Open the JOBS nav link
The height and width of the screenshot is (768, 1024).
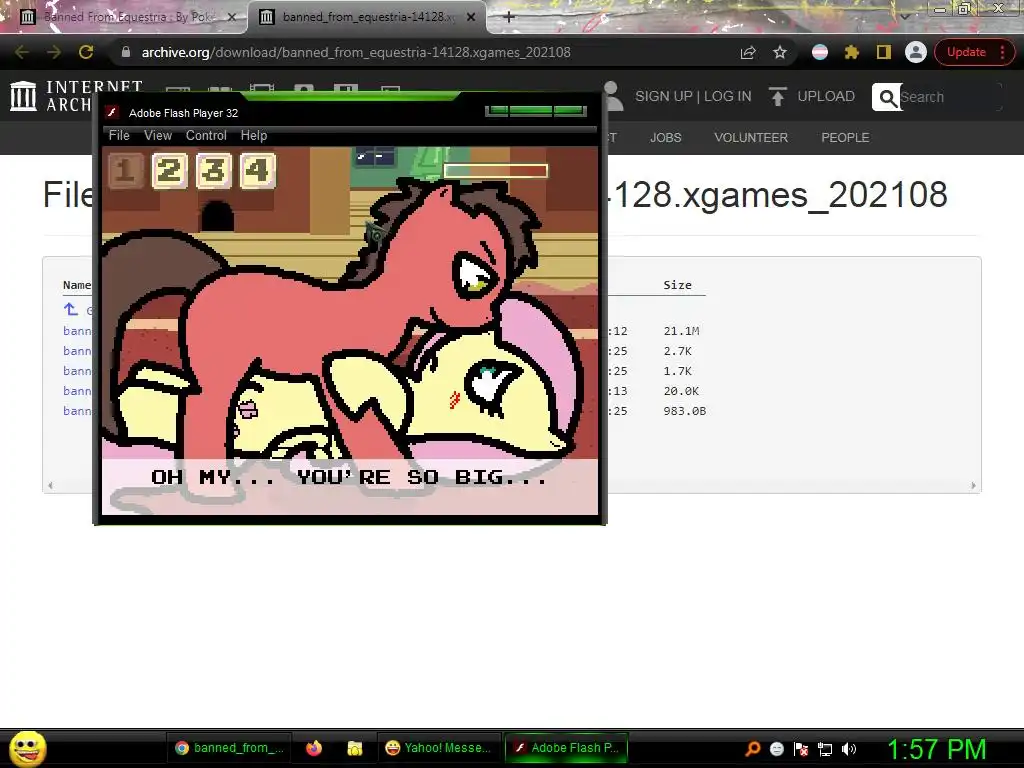pos(665,138)
